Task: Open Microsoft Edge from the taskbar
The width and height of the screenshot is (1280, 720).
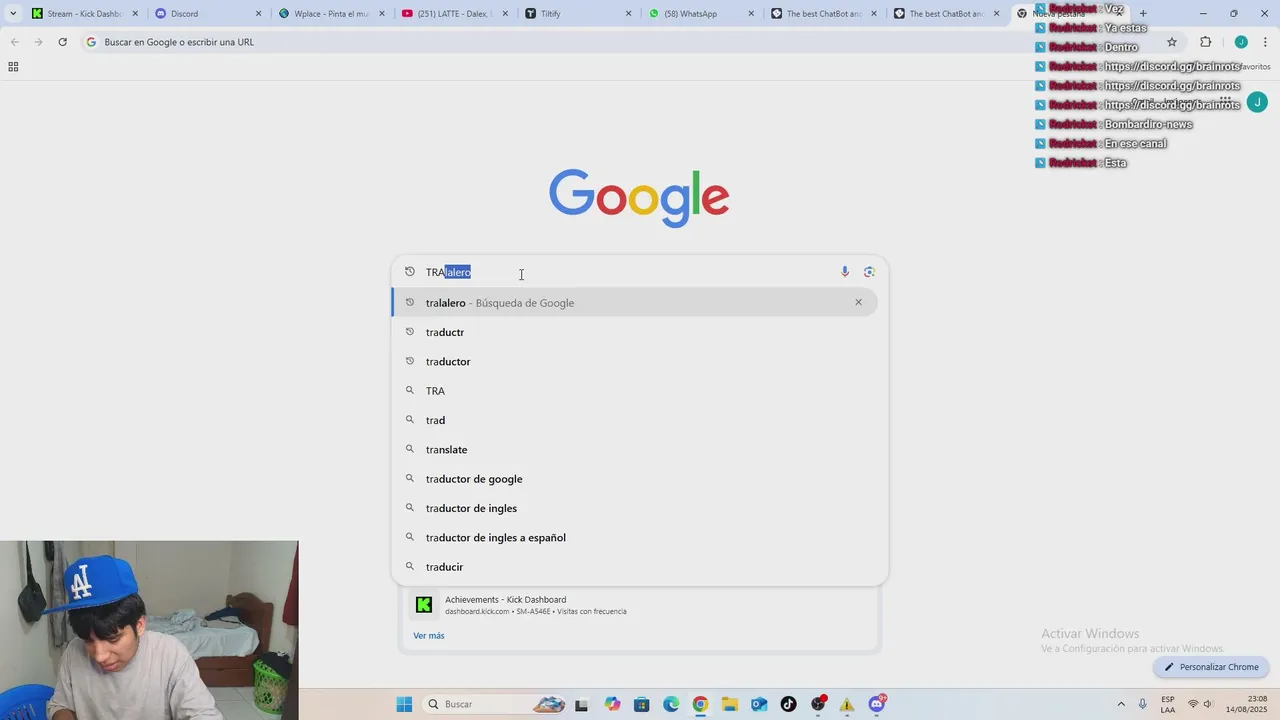Action: click(x=671, y=704)
